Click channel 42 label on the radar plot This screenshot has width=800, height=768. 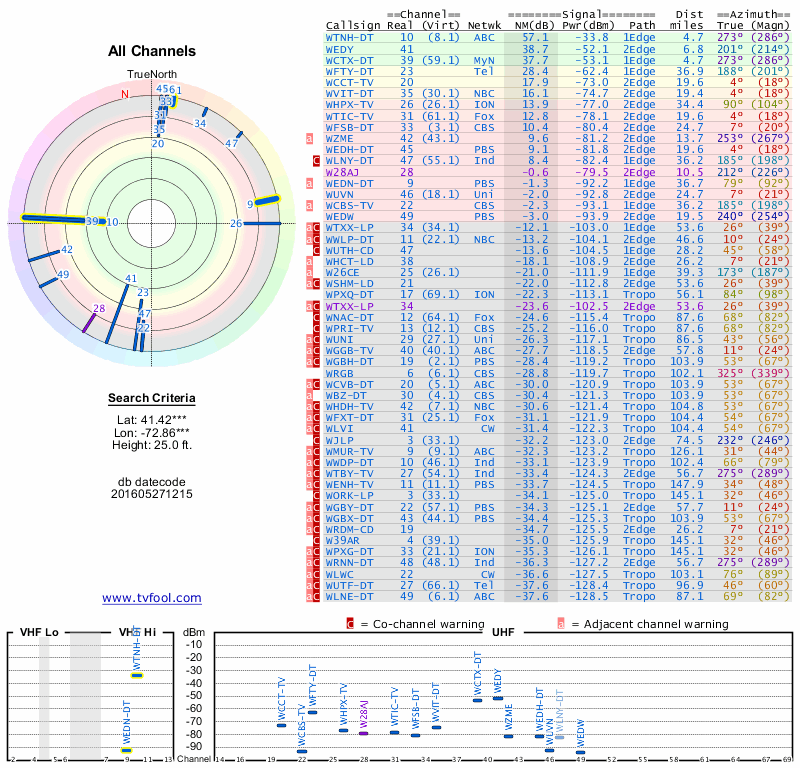click(x=67, y=249)
